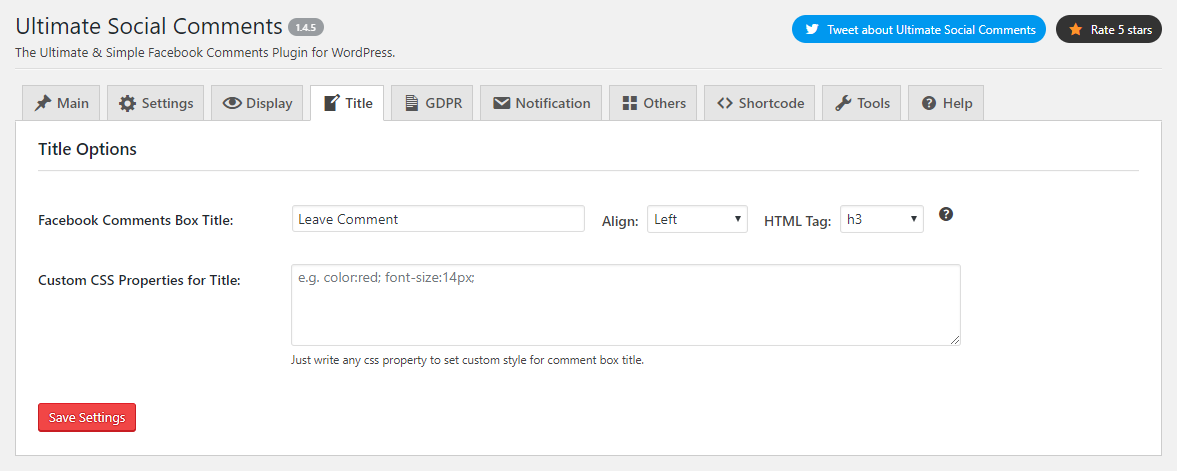Tweet about Ultimate Social Comments
This screenshot has height=471, width=1177.
click(x=918, y=30)
